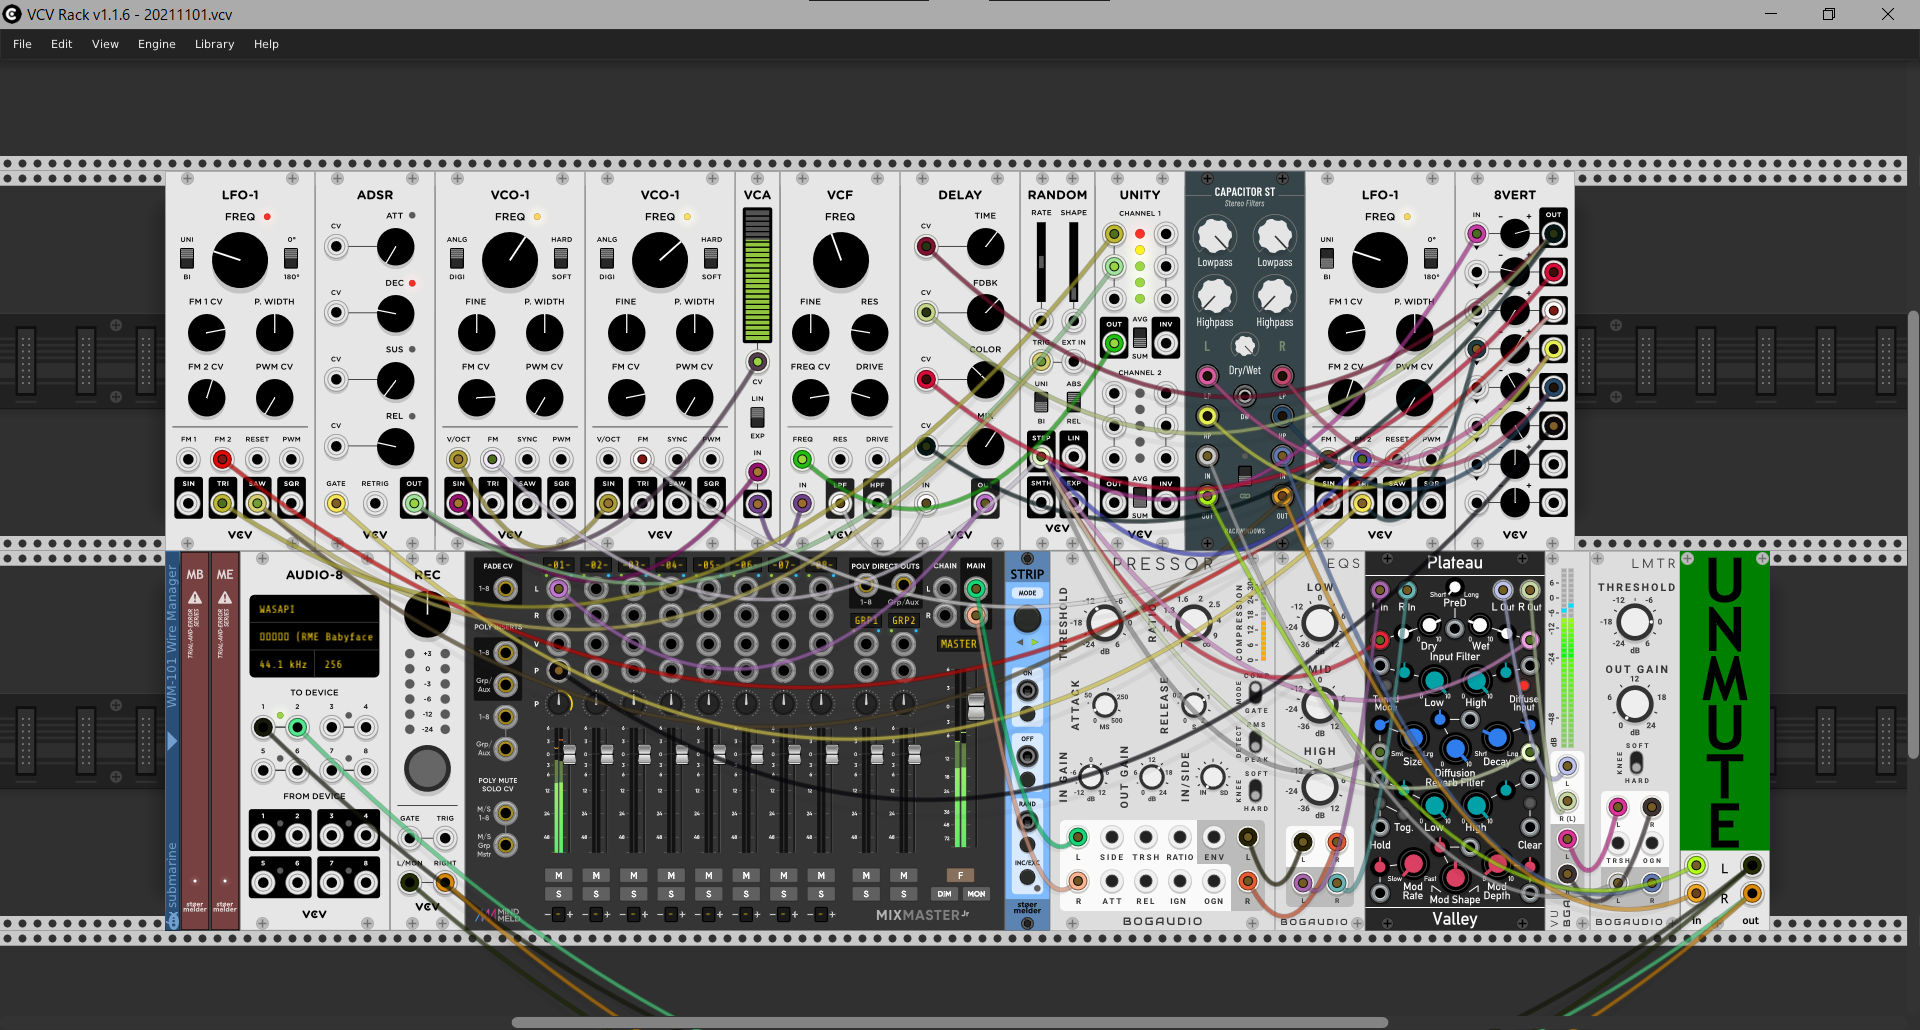Click the ADSR GATE input jack

click(336, 504)
